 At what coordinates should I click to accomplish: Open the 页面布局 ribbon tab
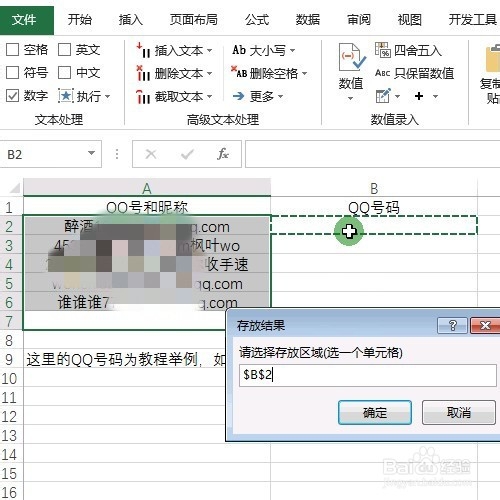click(194, 20)
